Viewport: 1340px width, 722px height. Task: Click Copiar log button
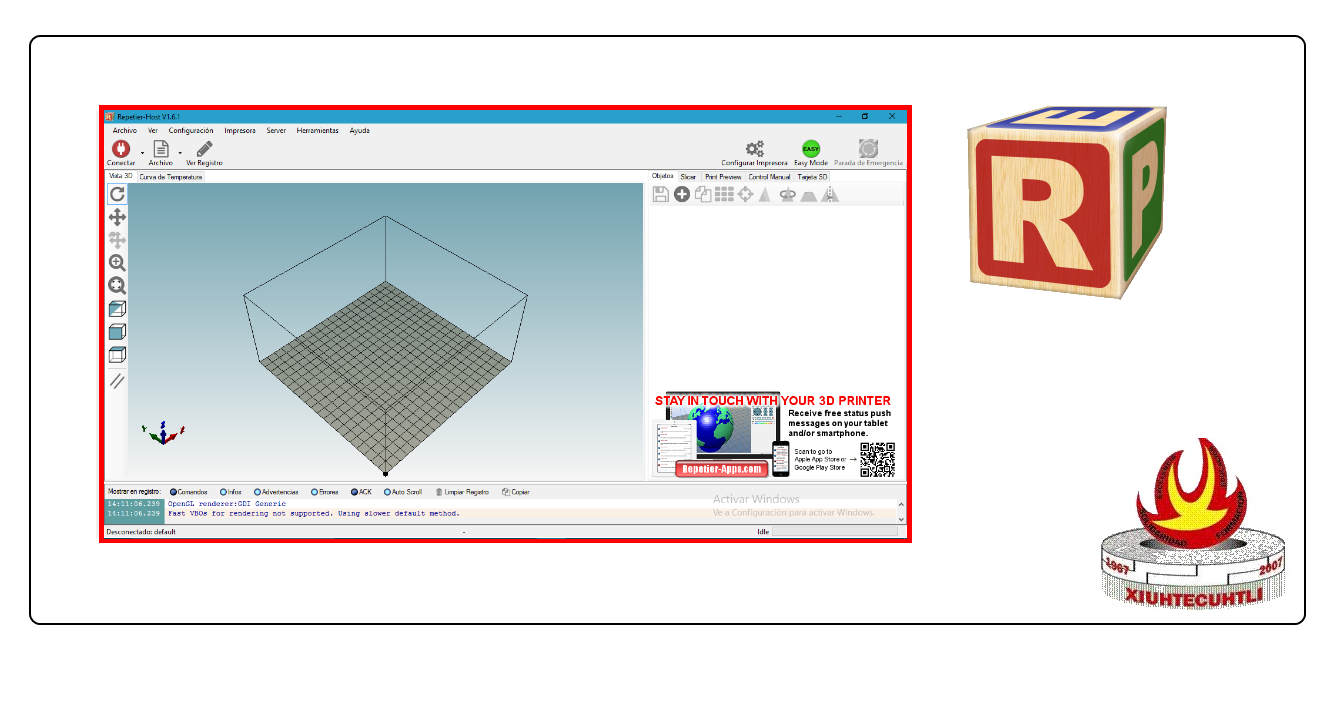(x=516, y=492)
